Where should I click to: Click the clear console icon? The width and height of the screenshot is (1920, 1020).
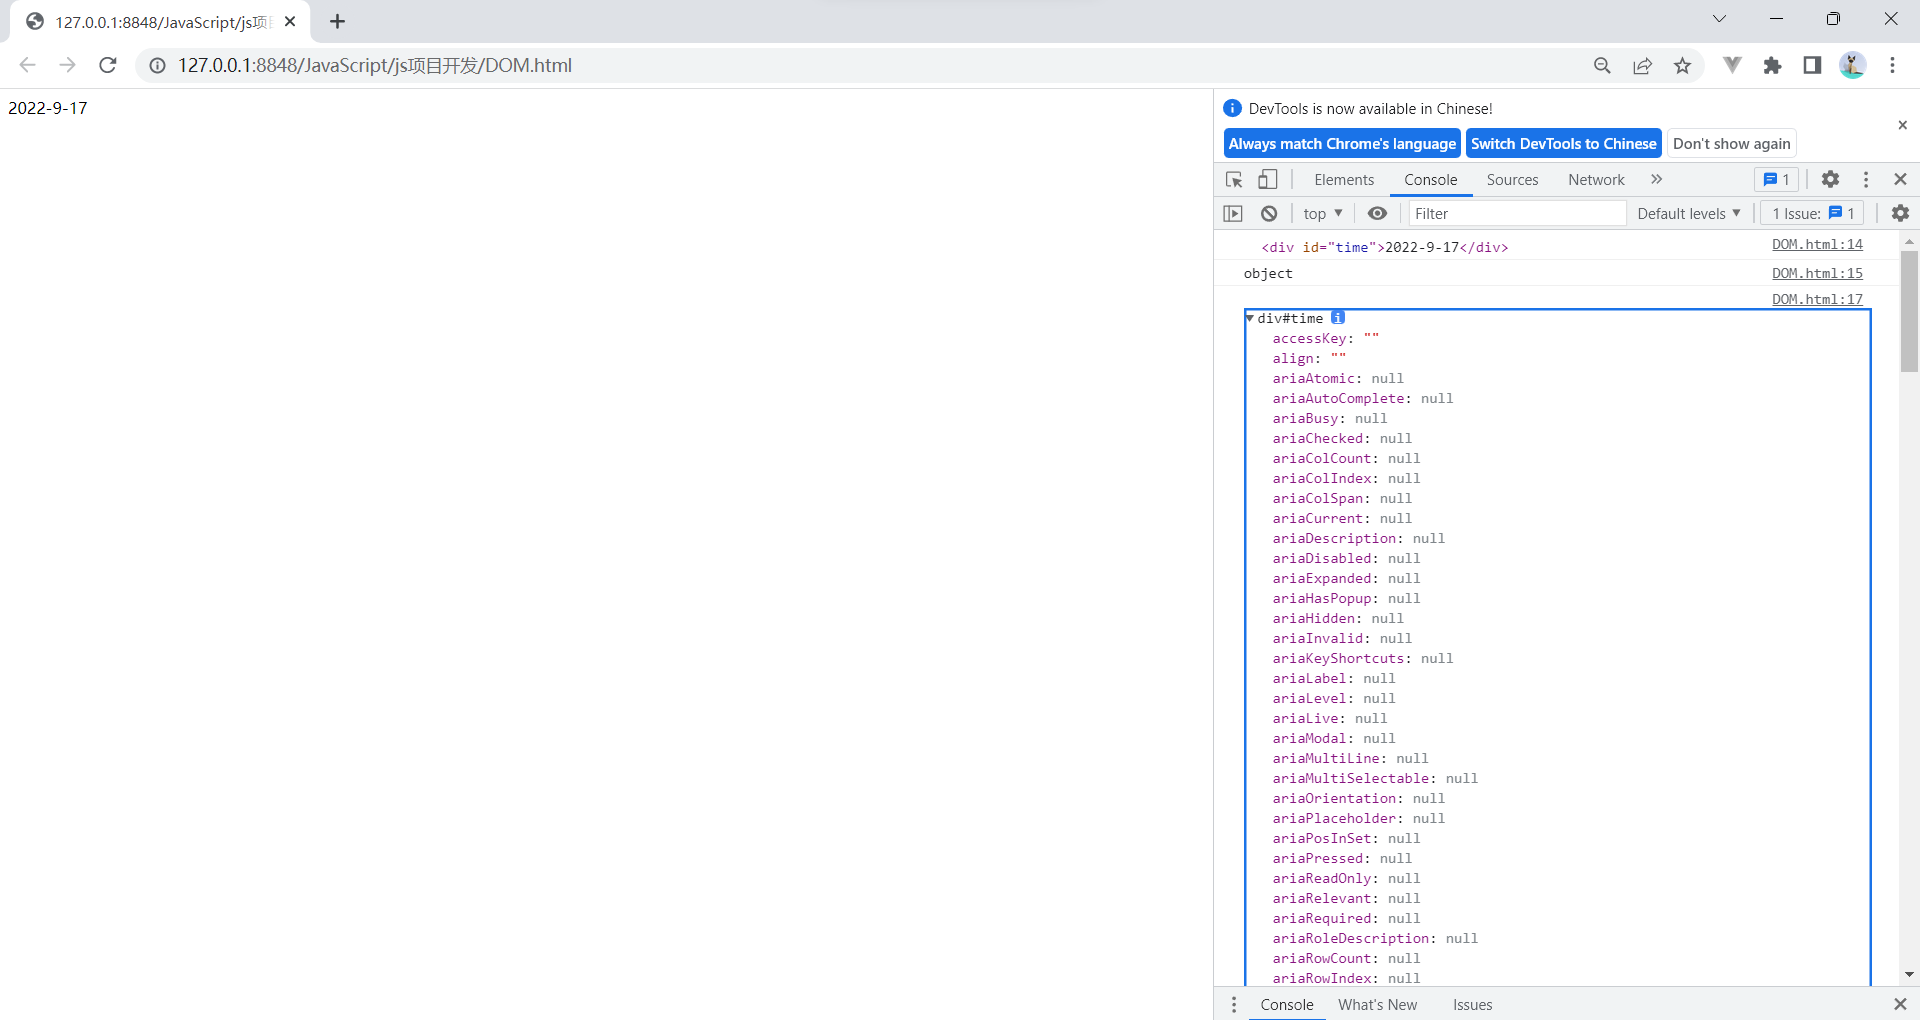(1268, 213)
